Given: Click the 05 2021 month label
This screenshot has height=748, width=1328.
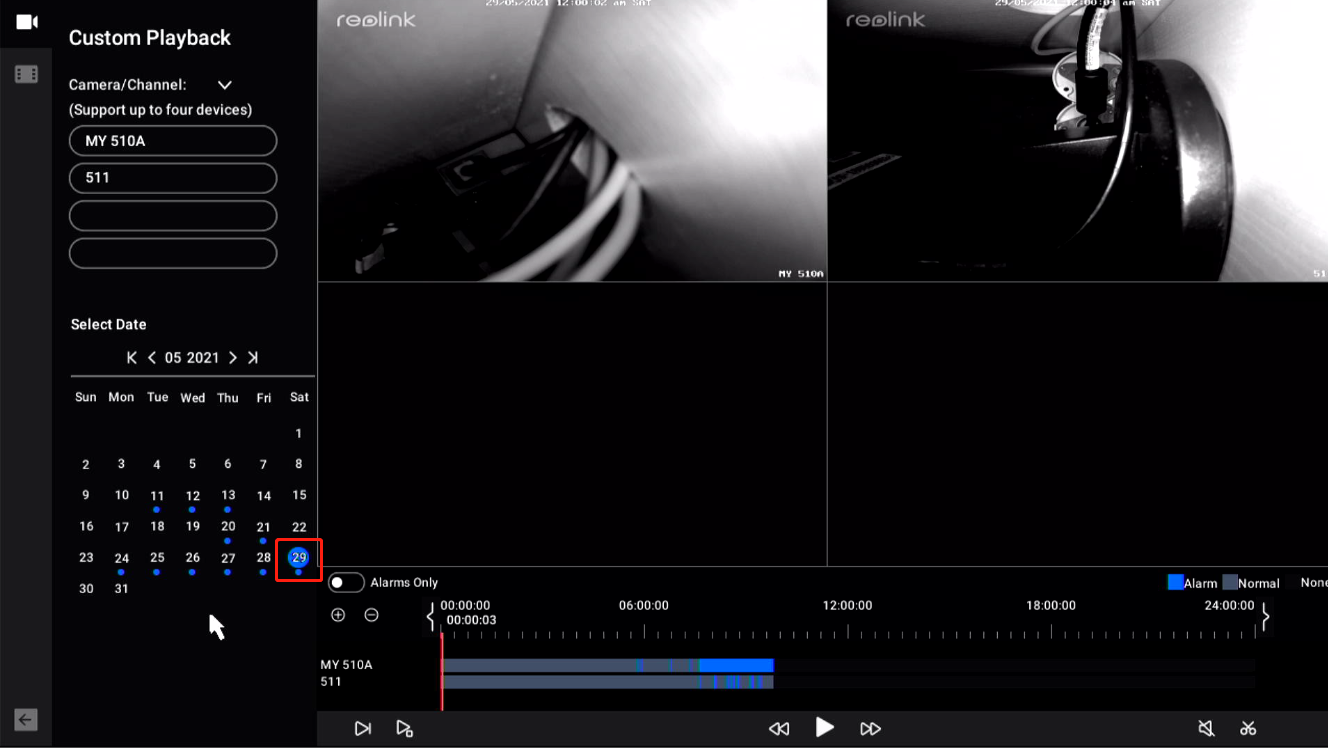Looking at the screenshot, I should (x=192, y=357).
